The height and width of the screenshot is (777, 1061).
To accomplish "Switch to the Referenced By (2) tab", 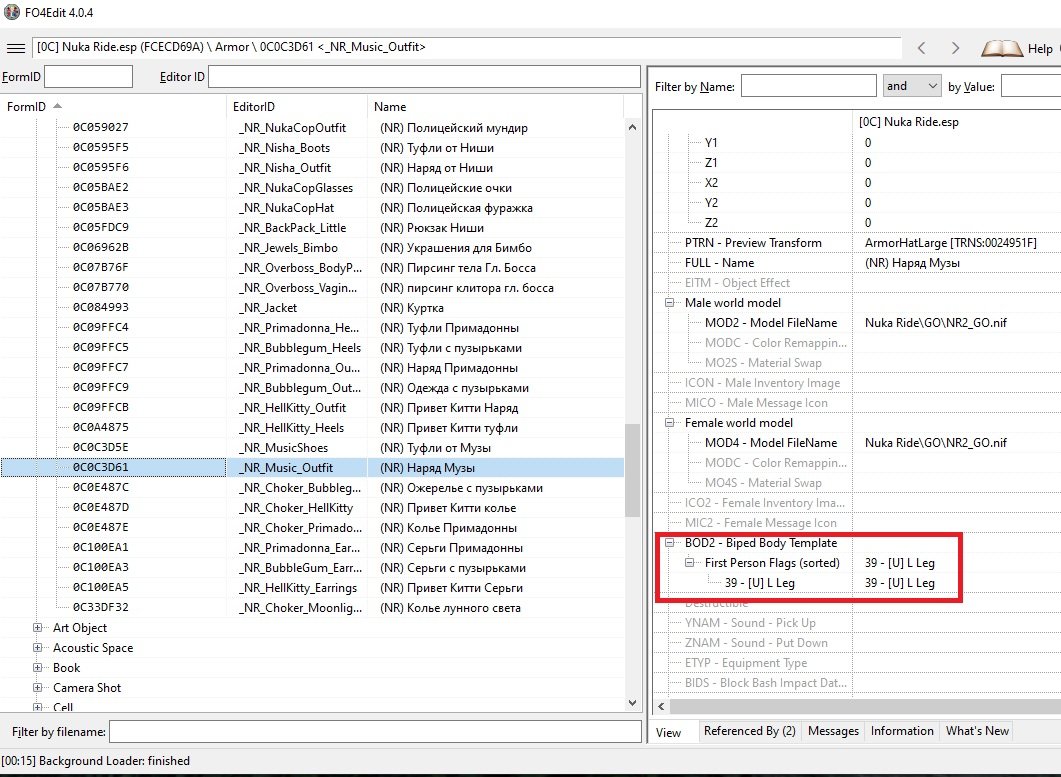I will (749, 731).
